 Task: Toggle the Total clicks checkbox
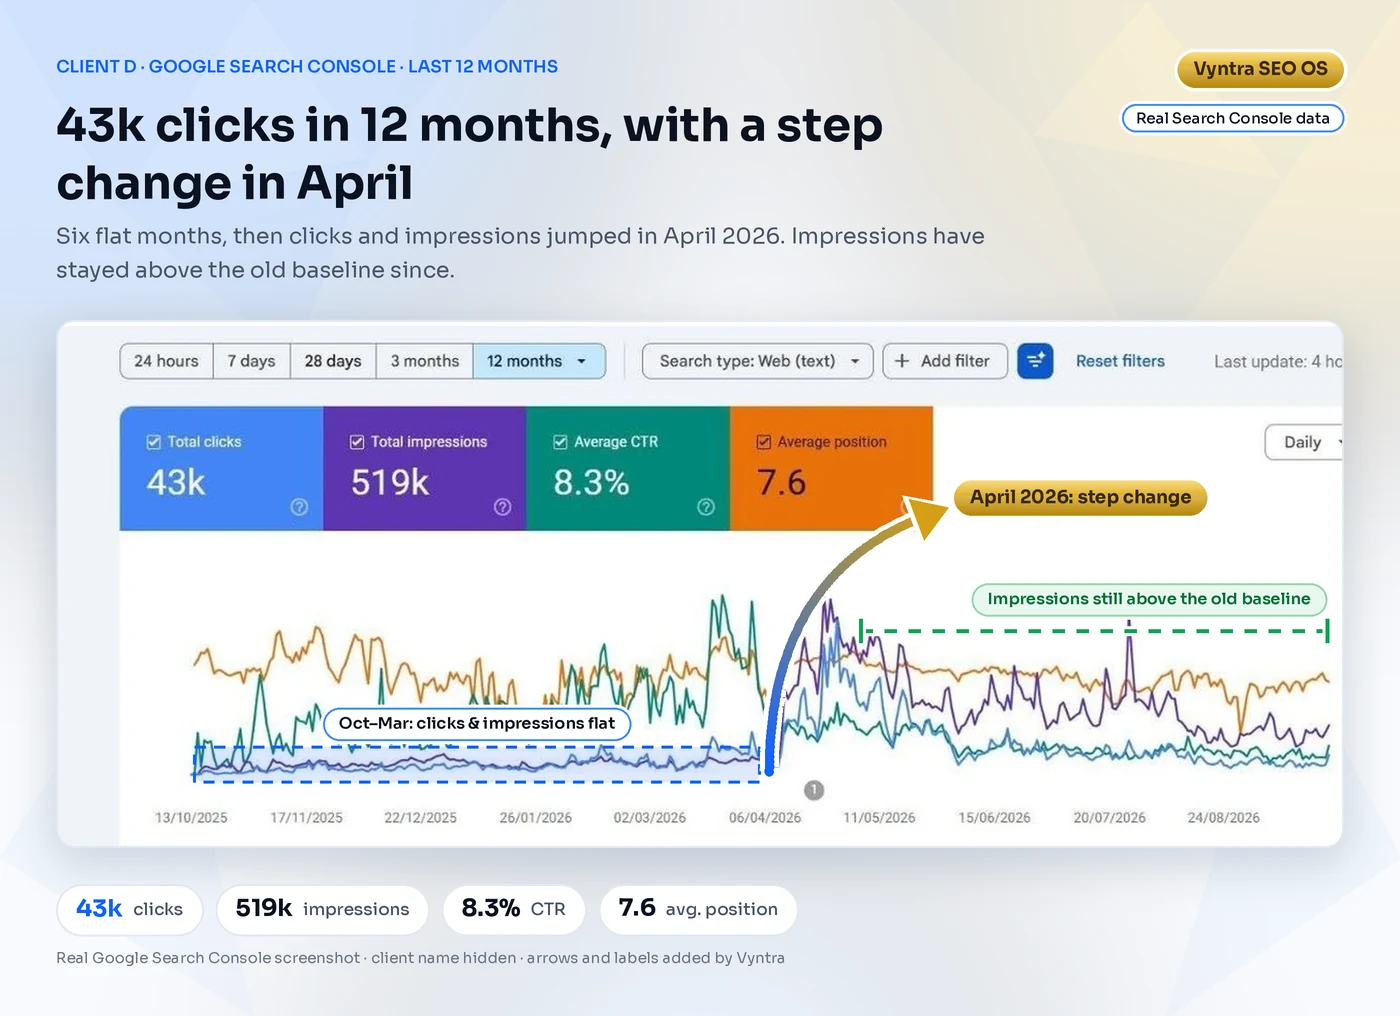click(x=154, y=442)
